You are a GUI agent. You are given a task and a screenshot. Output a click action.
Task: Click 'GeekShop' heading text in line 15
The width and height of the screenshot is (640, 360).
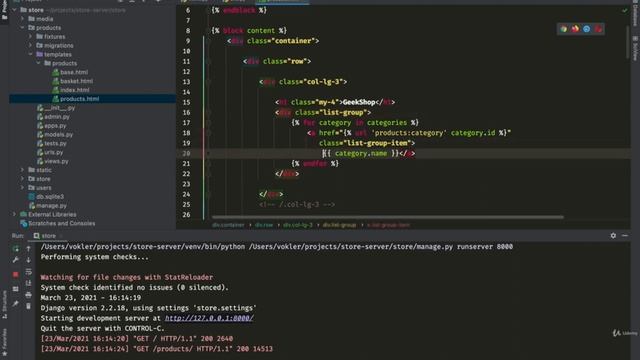(359, 102)
